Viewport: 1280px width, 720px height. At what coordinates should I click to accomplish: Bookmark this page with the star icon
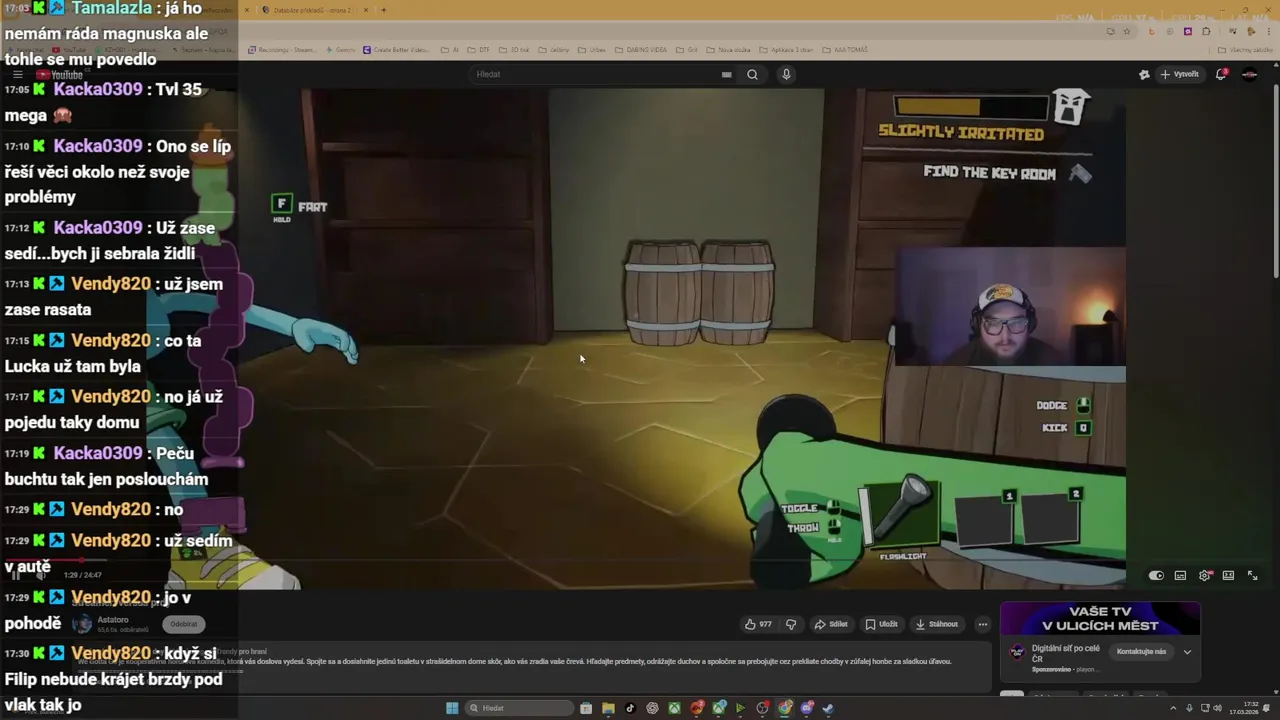pyautogui.click(x=1127, y=31)
